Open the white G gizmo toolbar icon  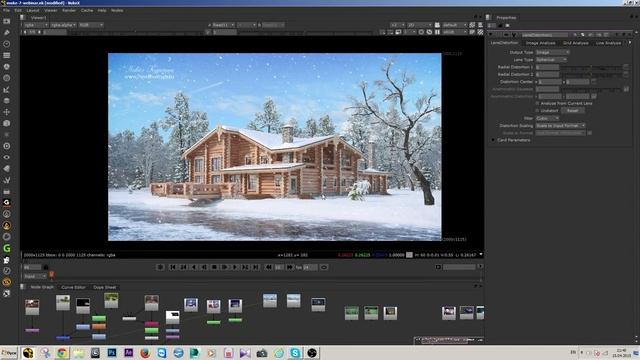pyautogui.click(x=7, y=202)
